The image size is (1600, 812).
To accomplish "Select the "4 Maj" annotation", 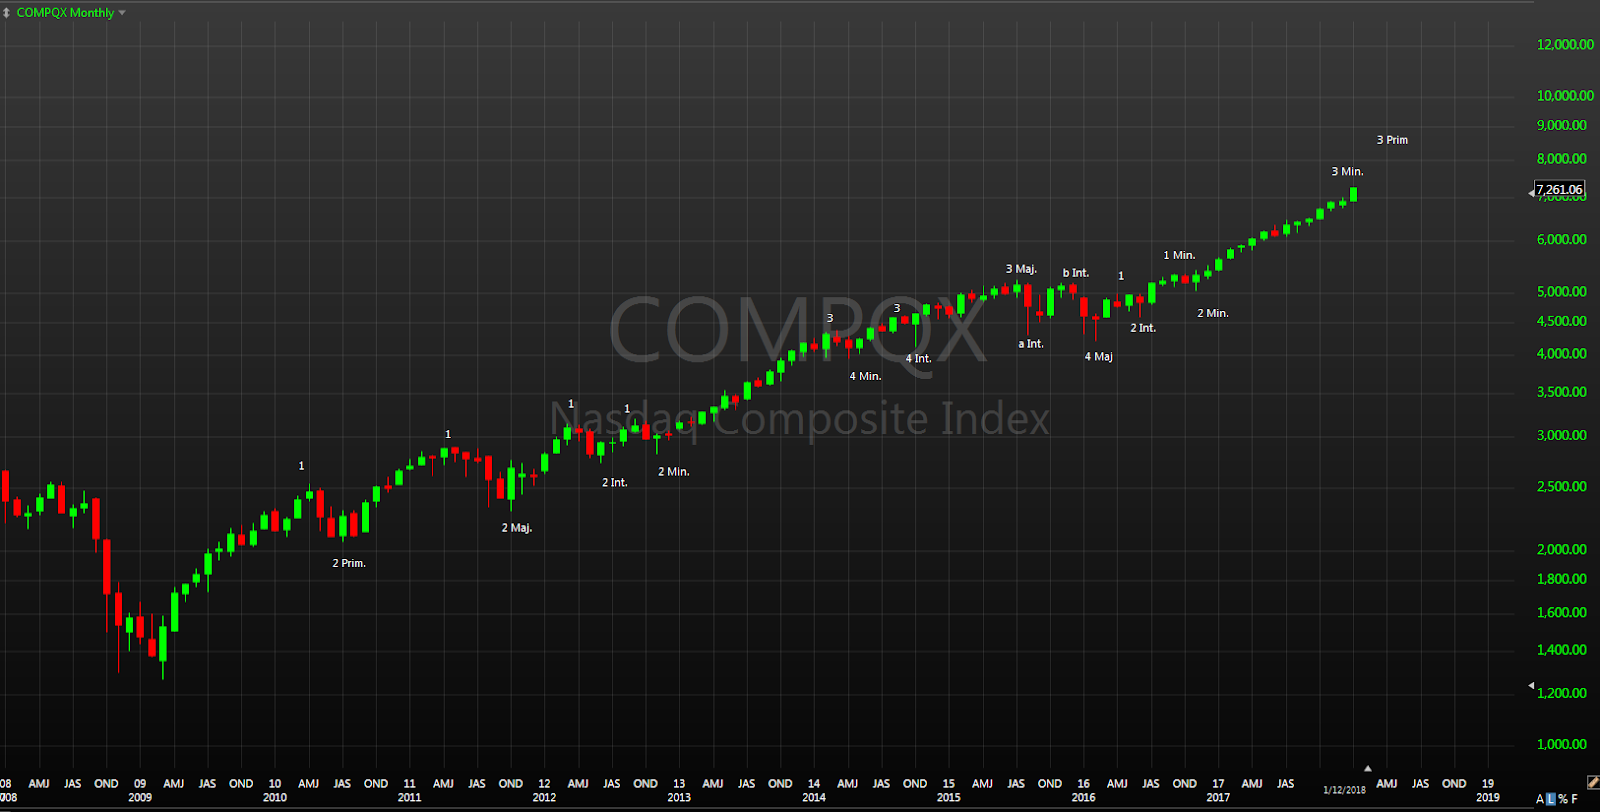I will [x=1098, y=357].
